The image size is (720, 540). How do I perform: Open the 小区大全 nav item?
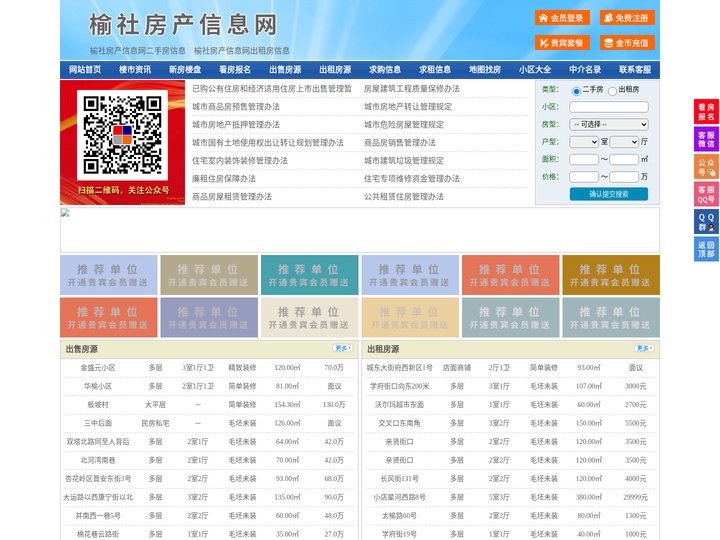[535, 70]
